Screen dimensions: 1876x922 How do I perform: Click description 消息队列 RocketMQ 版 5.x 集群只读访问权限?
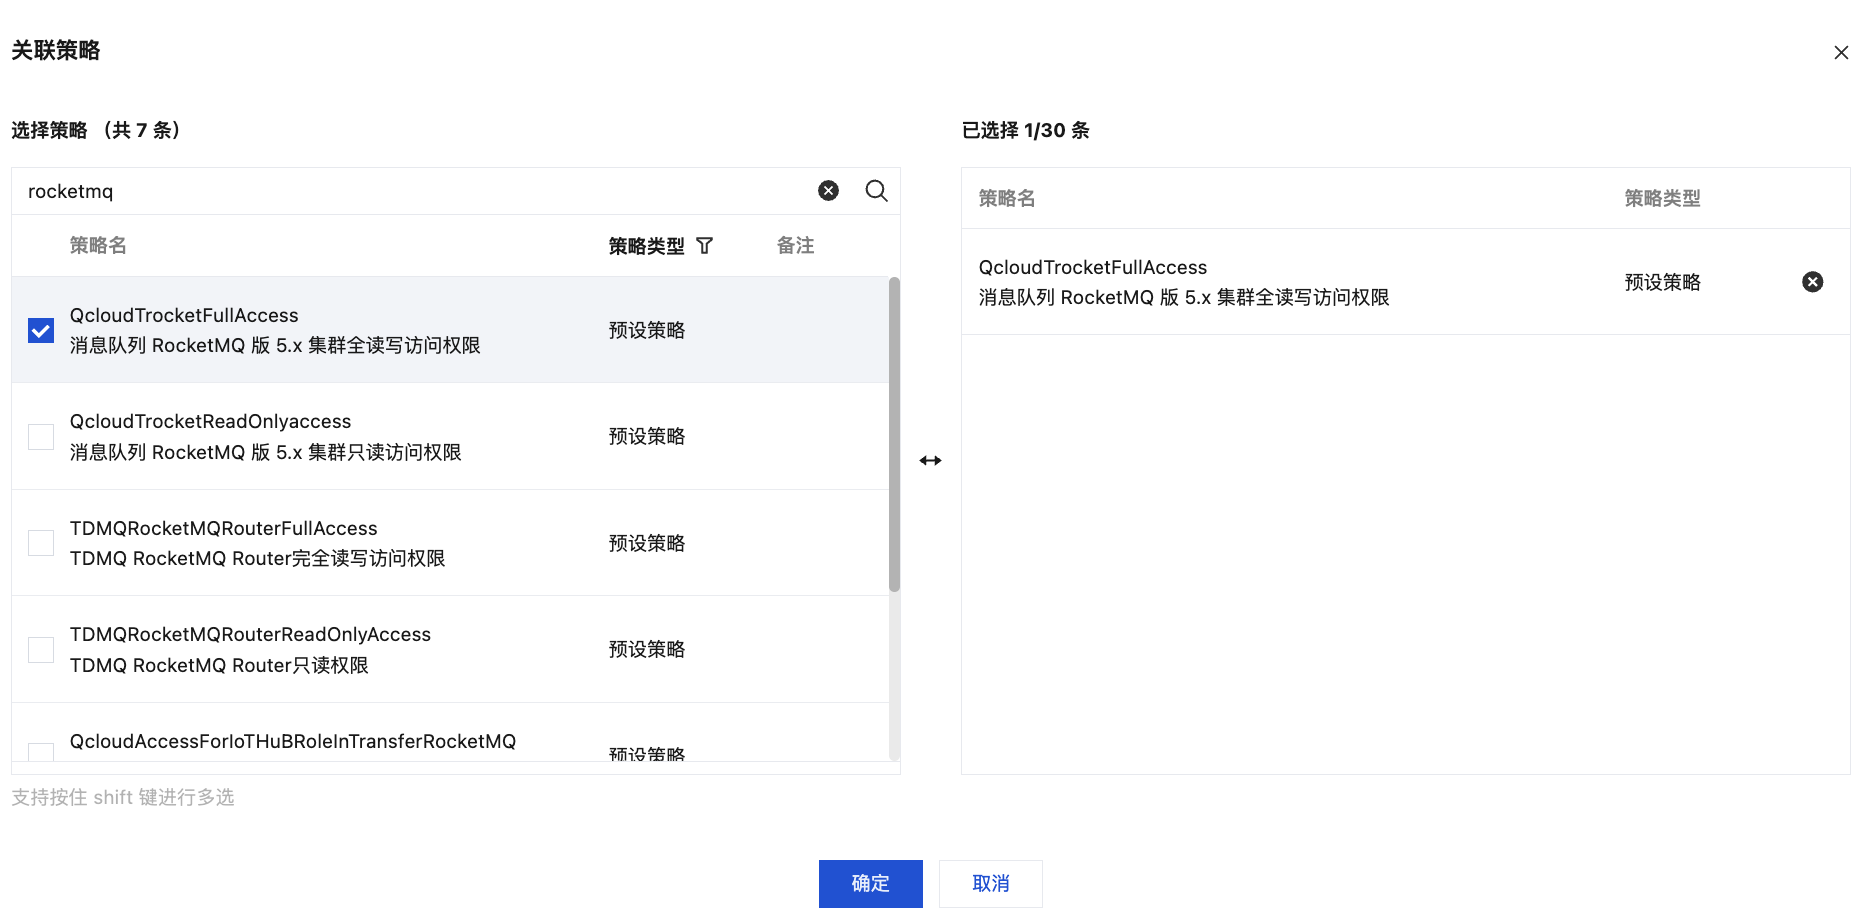(x=266, y=453)
